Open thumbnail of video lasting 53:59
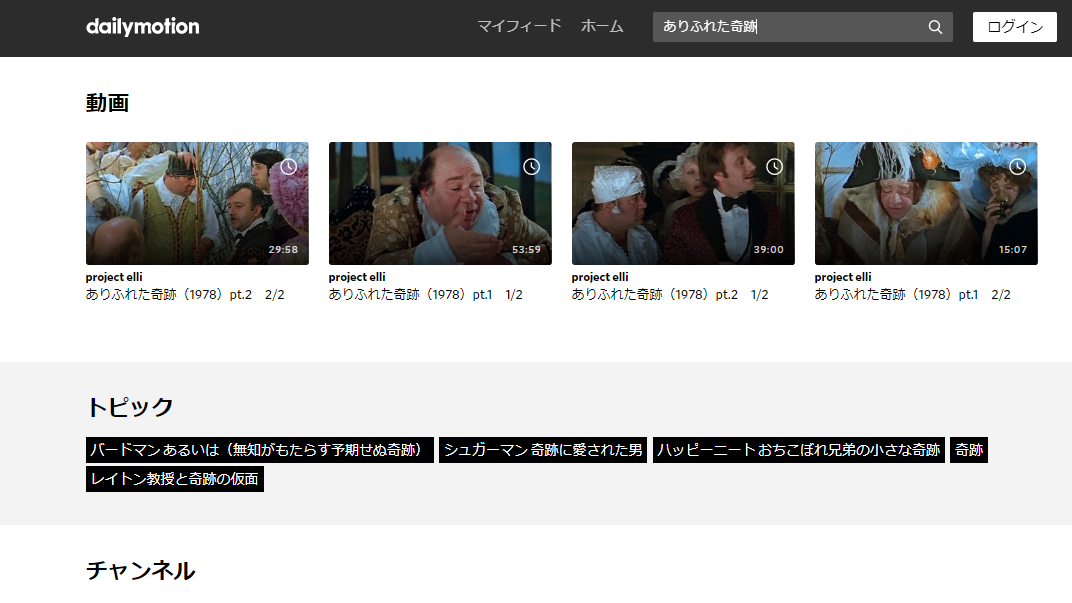Screen dimensions: 1072x603 440,203
